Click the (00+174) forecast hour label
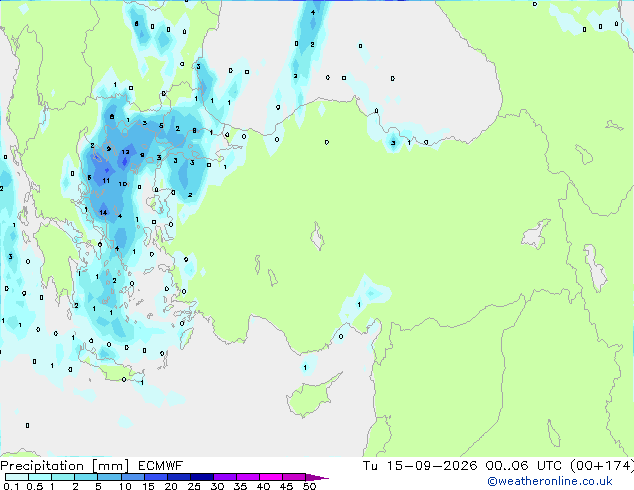Screen dimensions: 634x490 [602, 466]
